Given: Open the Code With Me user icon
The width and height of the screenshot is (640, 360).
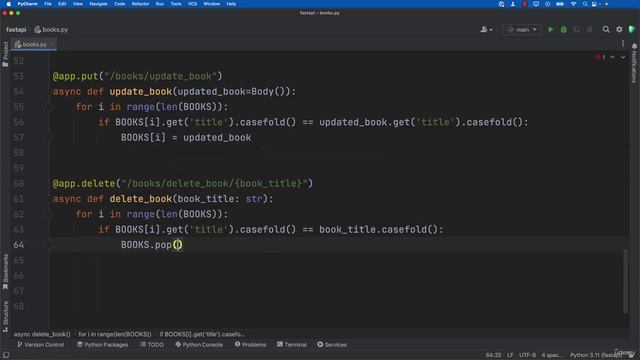Looking at the screenshot, I should click(x=486, y=29).
